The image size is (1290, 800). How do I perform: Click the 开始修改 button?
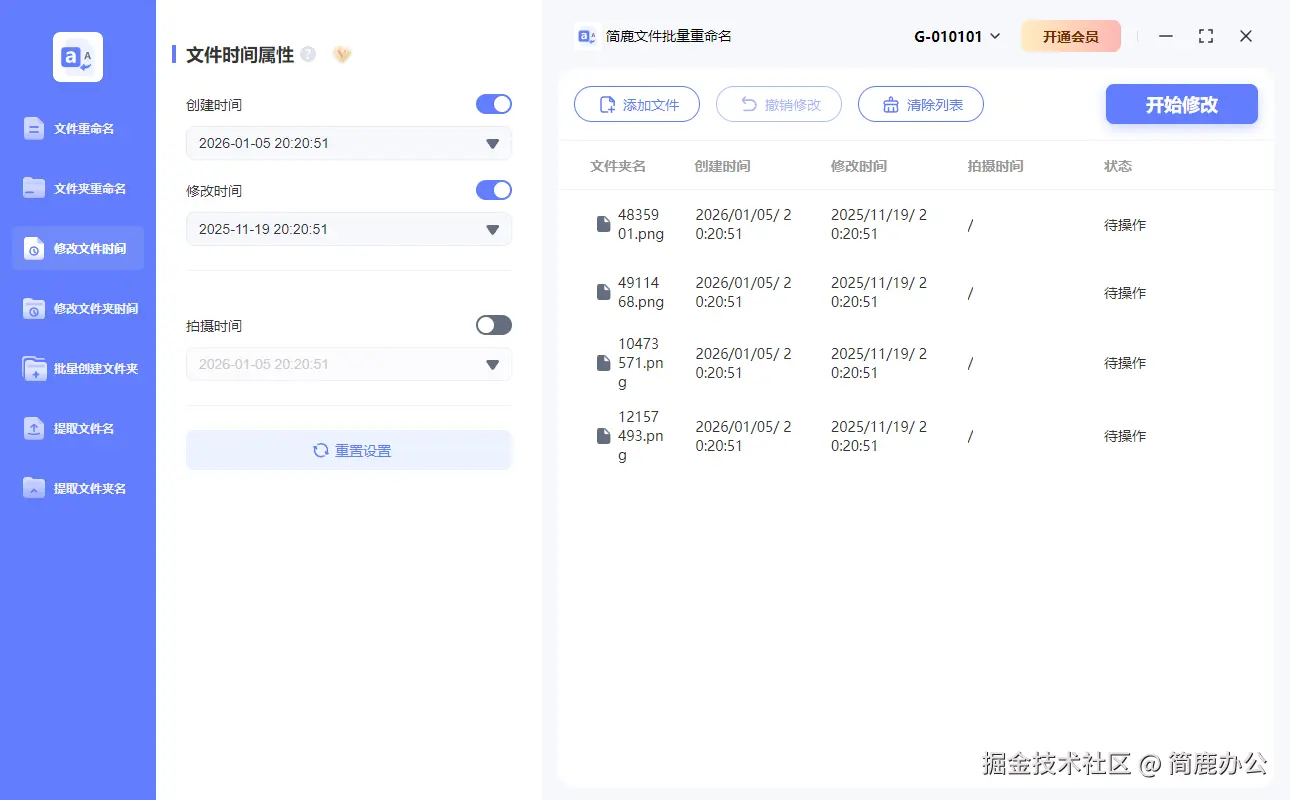coord(1181,104)
